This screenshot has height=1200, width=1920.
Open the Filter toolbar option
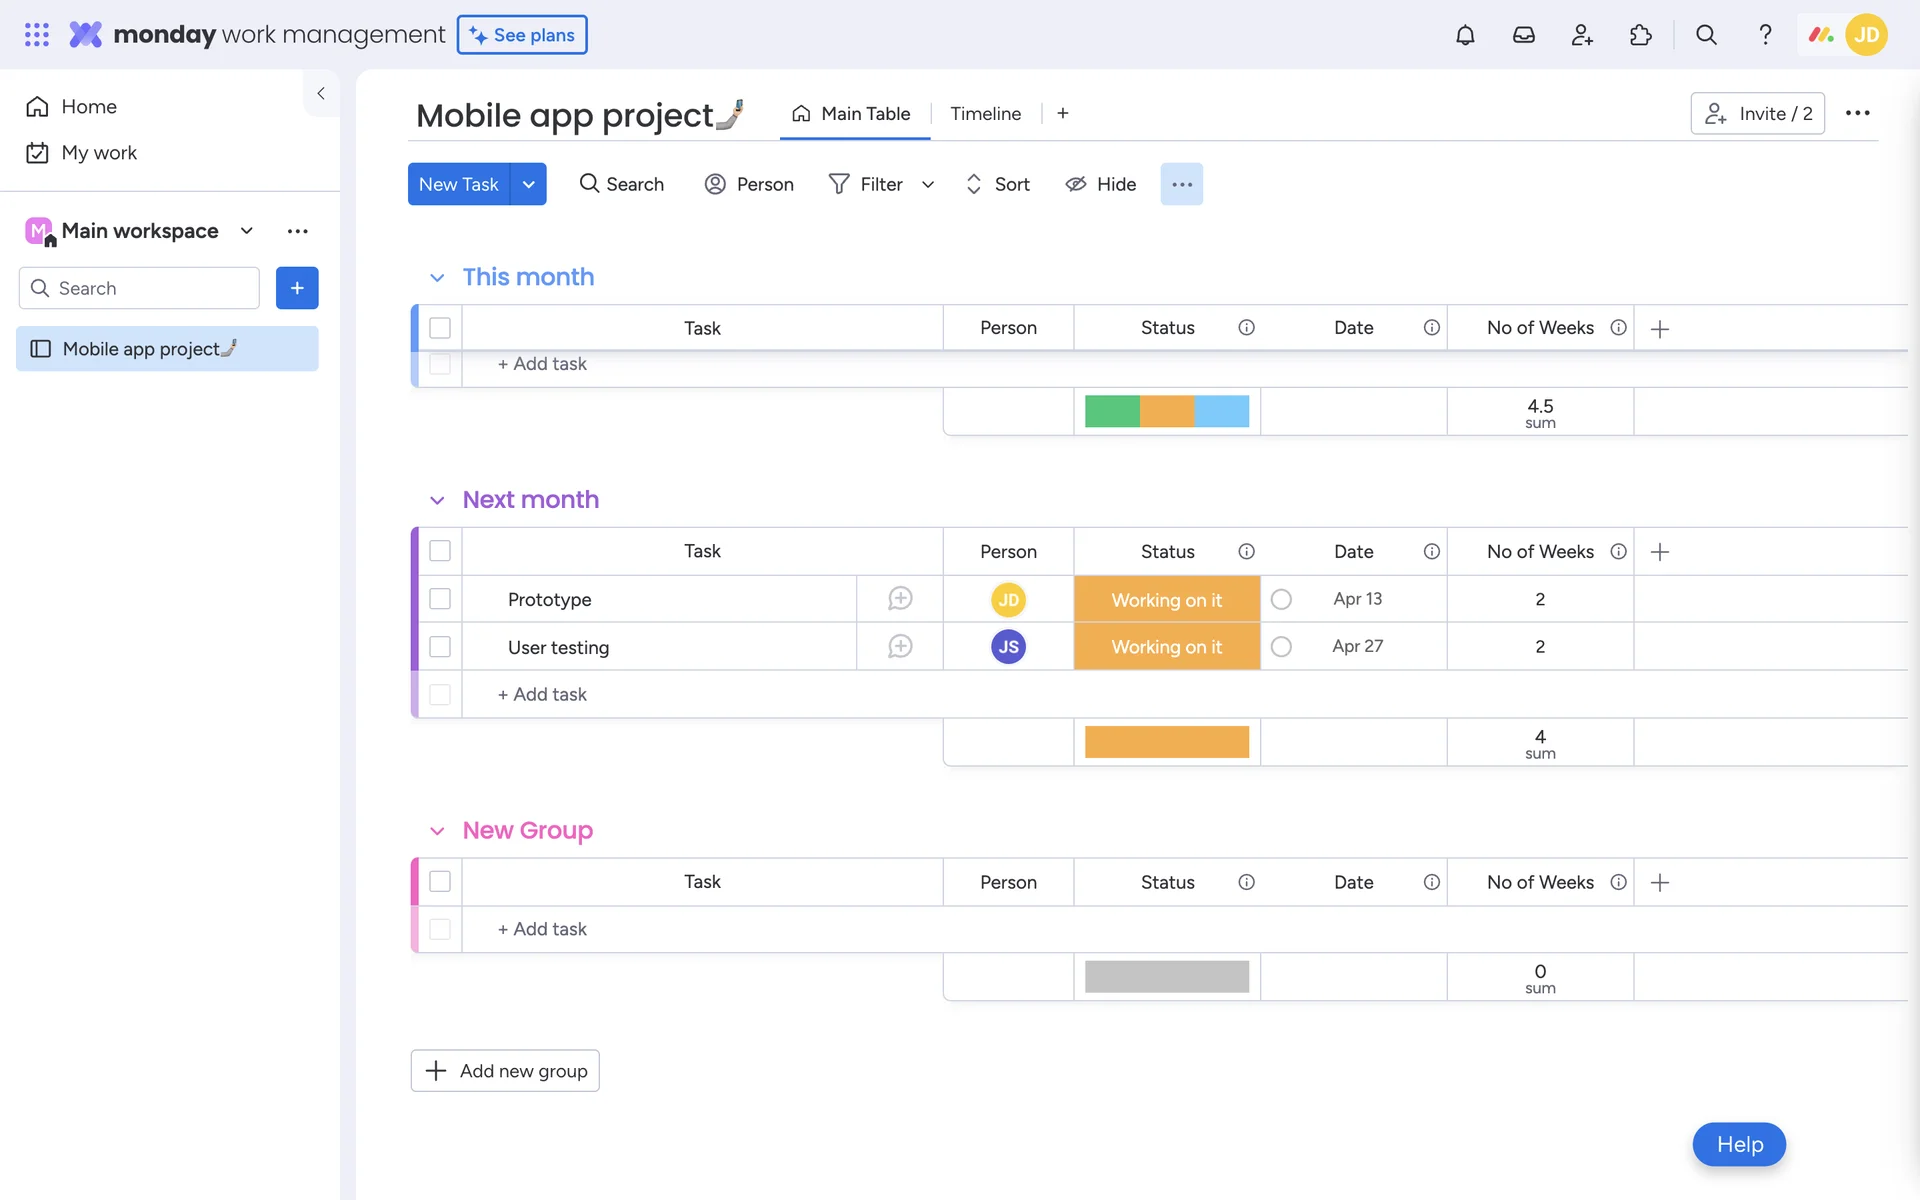tap(866, 184)
